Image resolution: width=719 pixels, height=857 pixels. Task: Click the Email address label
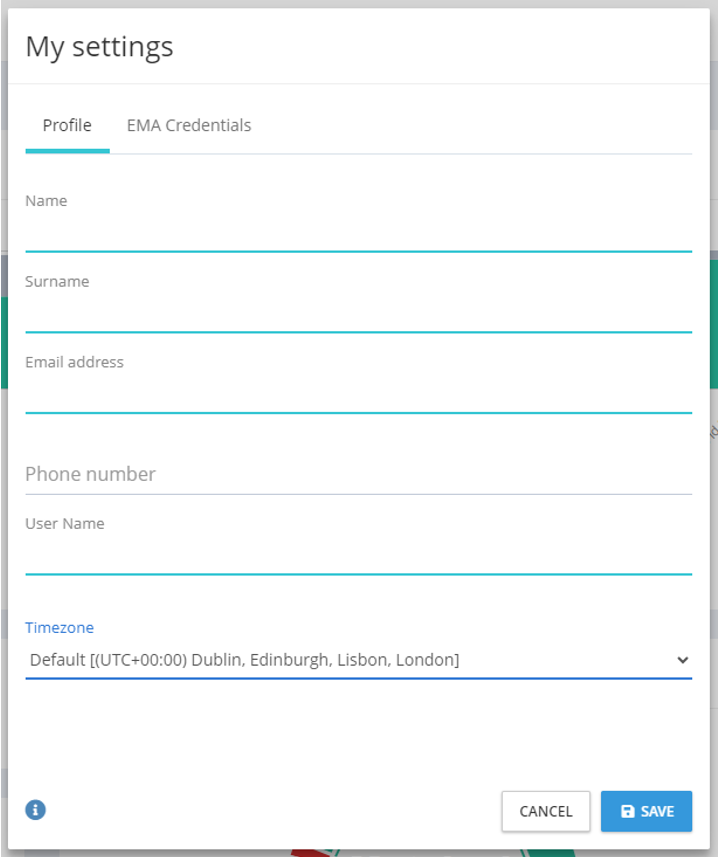click(74, 362)
